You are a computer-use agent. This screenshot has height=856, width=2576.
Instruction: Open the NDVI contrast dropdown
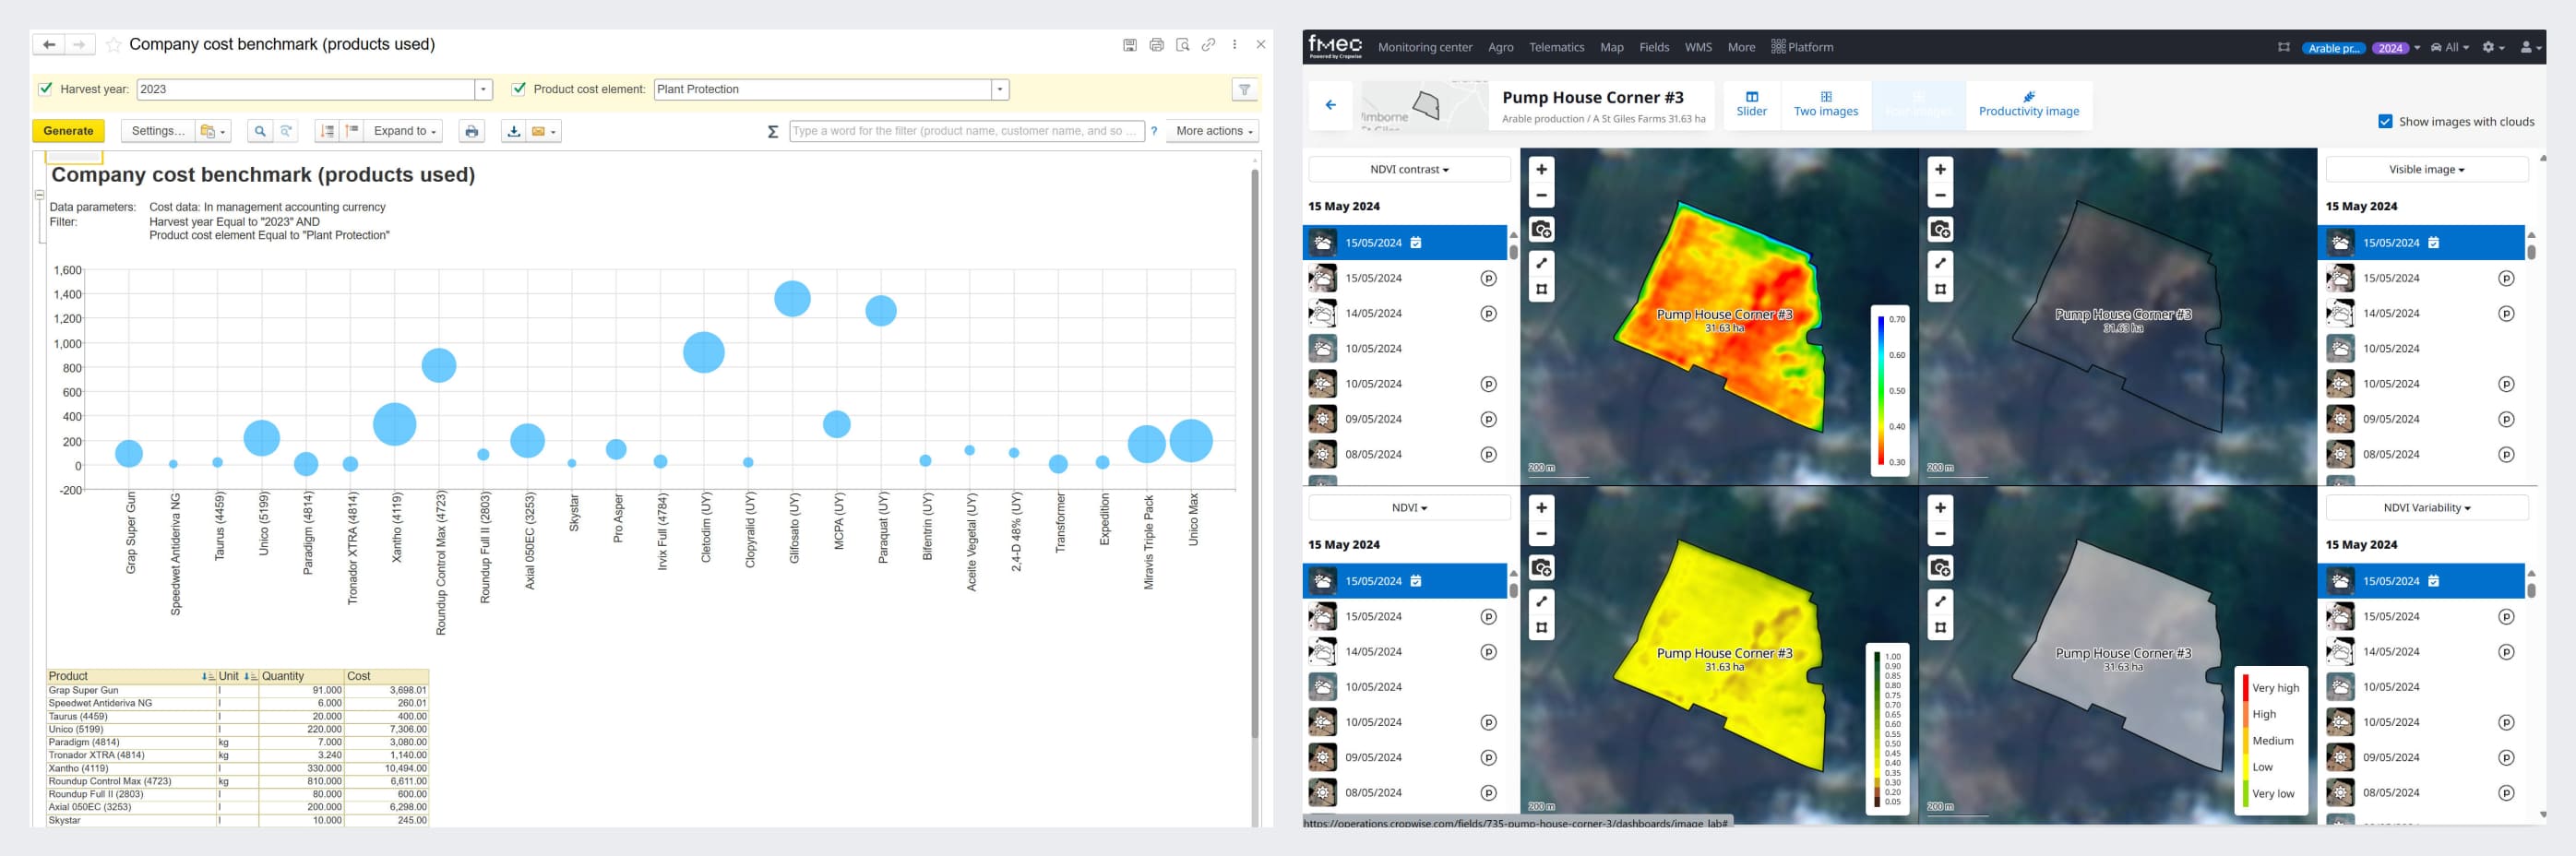coord(1408,170)
